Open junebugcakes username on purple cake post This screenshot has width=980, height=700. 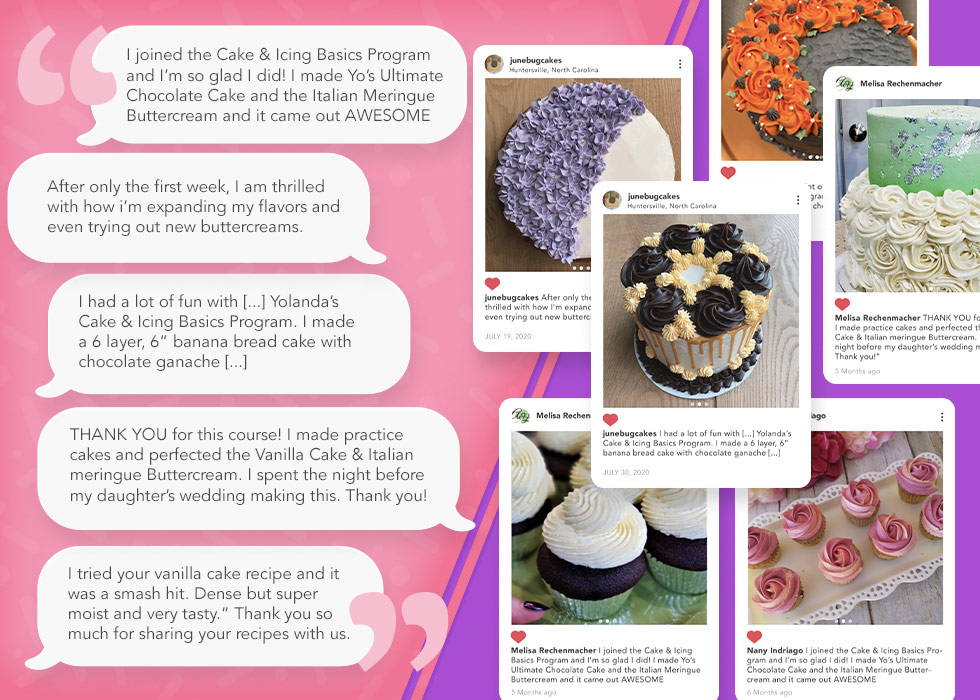click(536, 60)
